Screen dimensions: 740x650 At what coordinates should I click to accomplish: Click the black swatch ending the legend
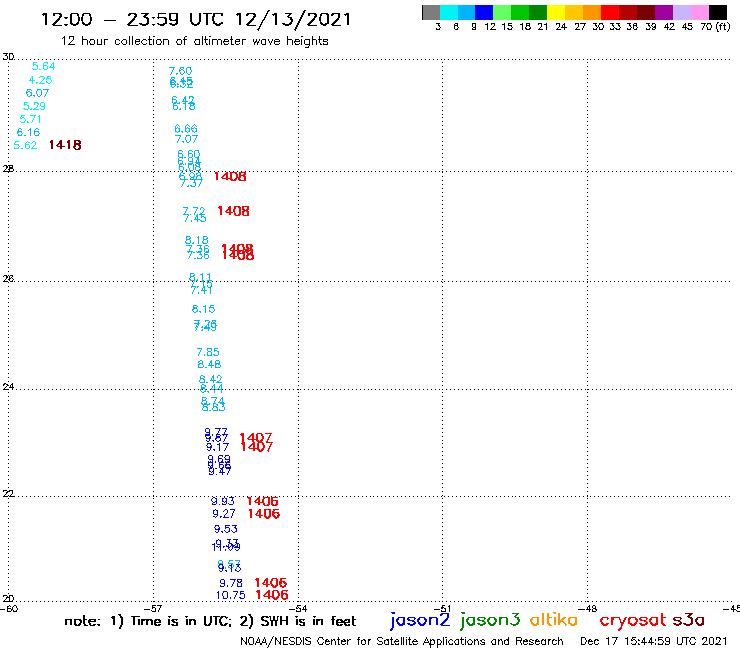[718, 12]
